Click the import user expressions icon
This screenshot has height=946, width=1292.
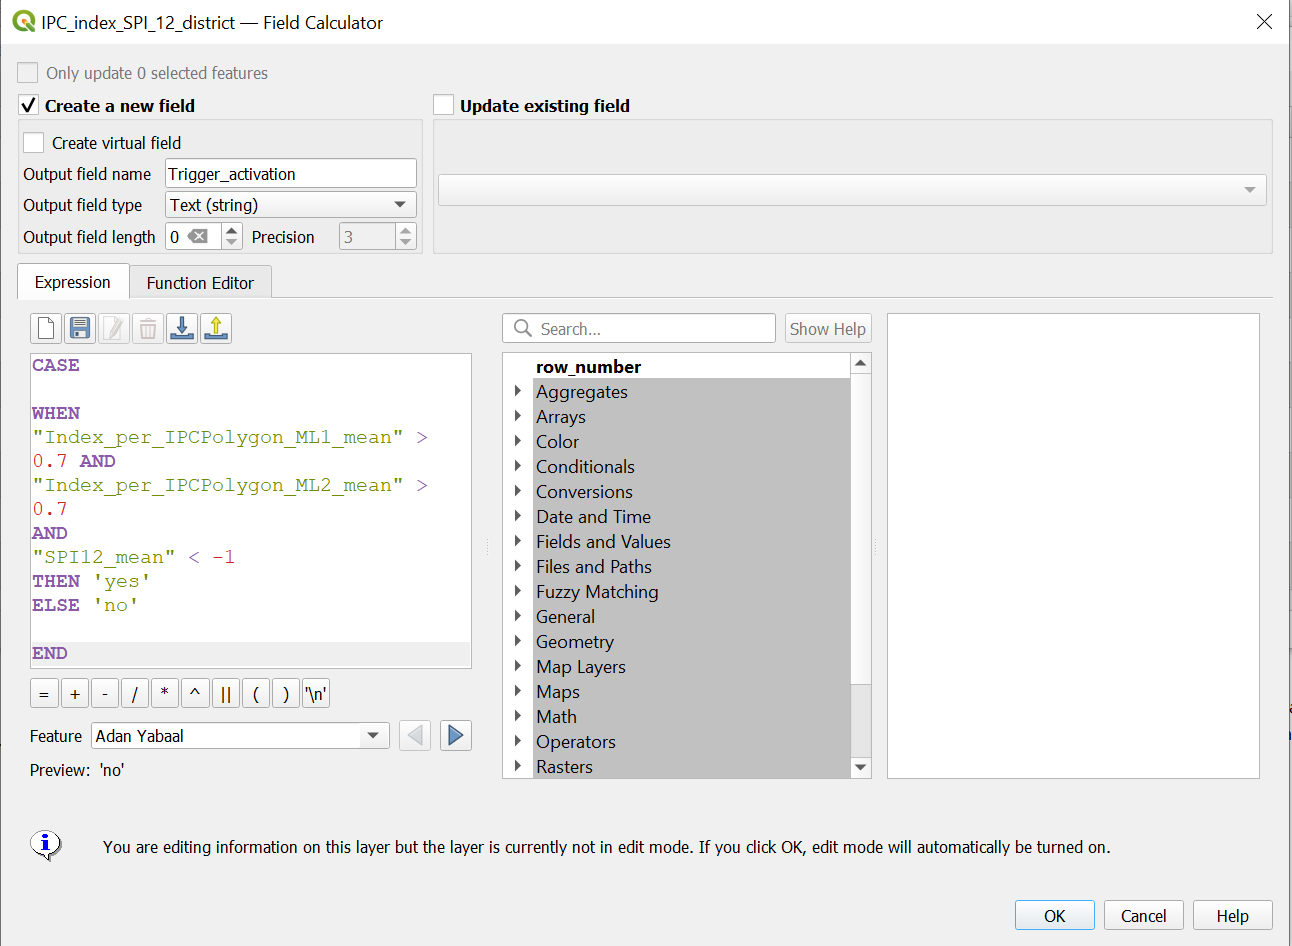(182, 328)
